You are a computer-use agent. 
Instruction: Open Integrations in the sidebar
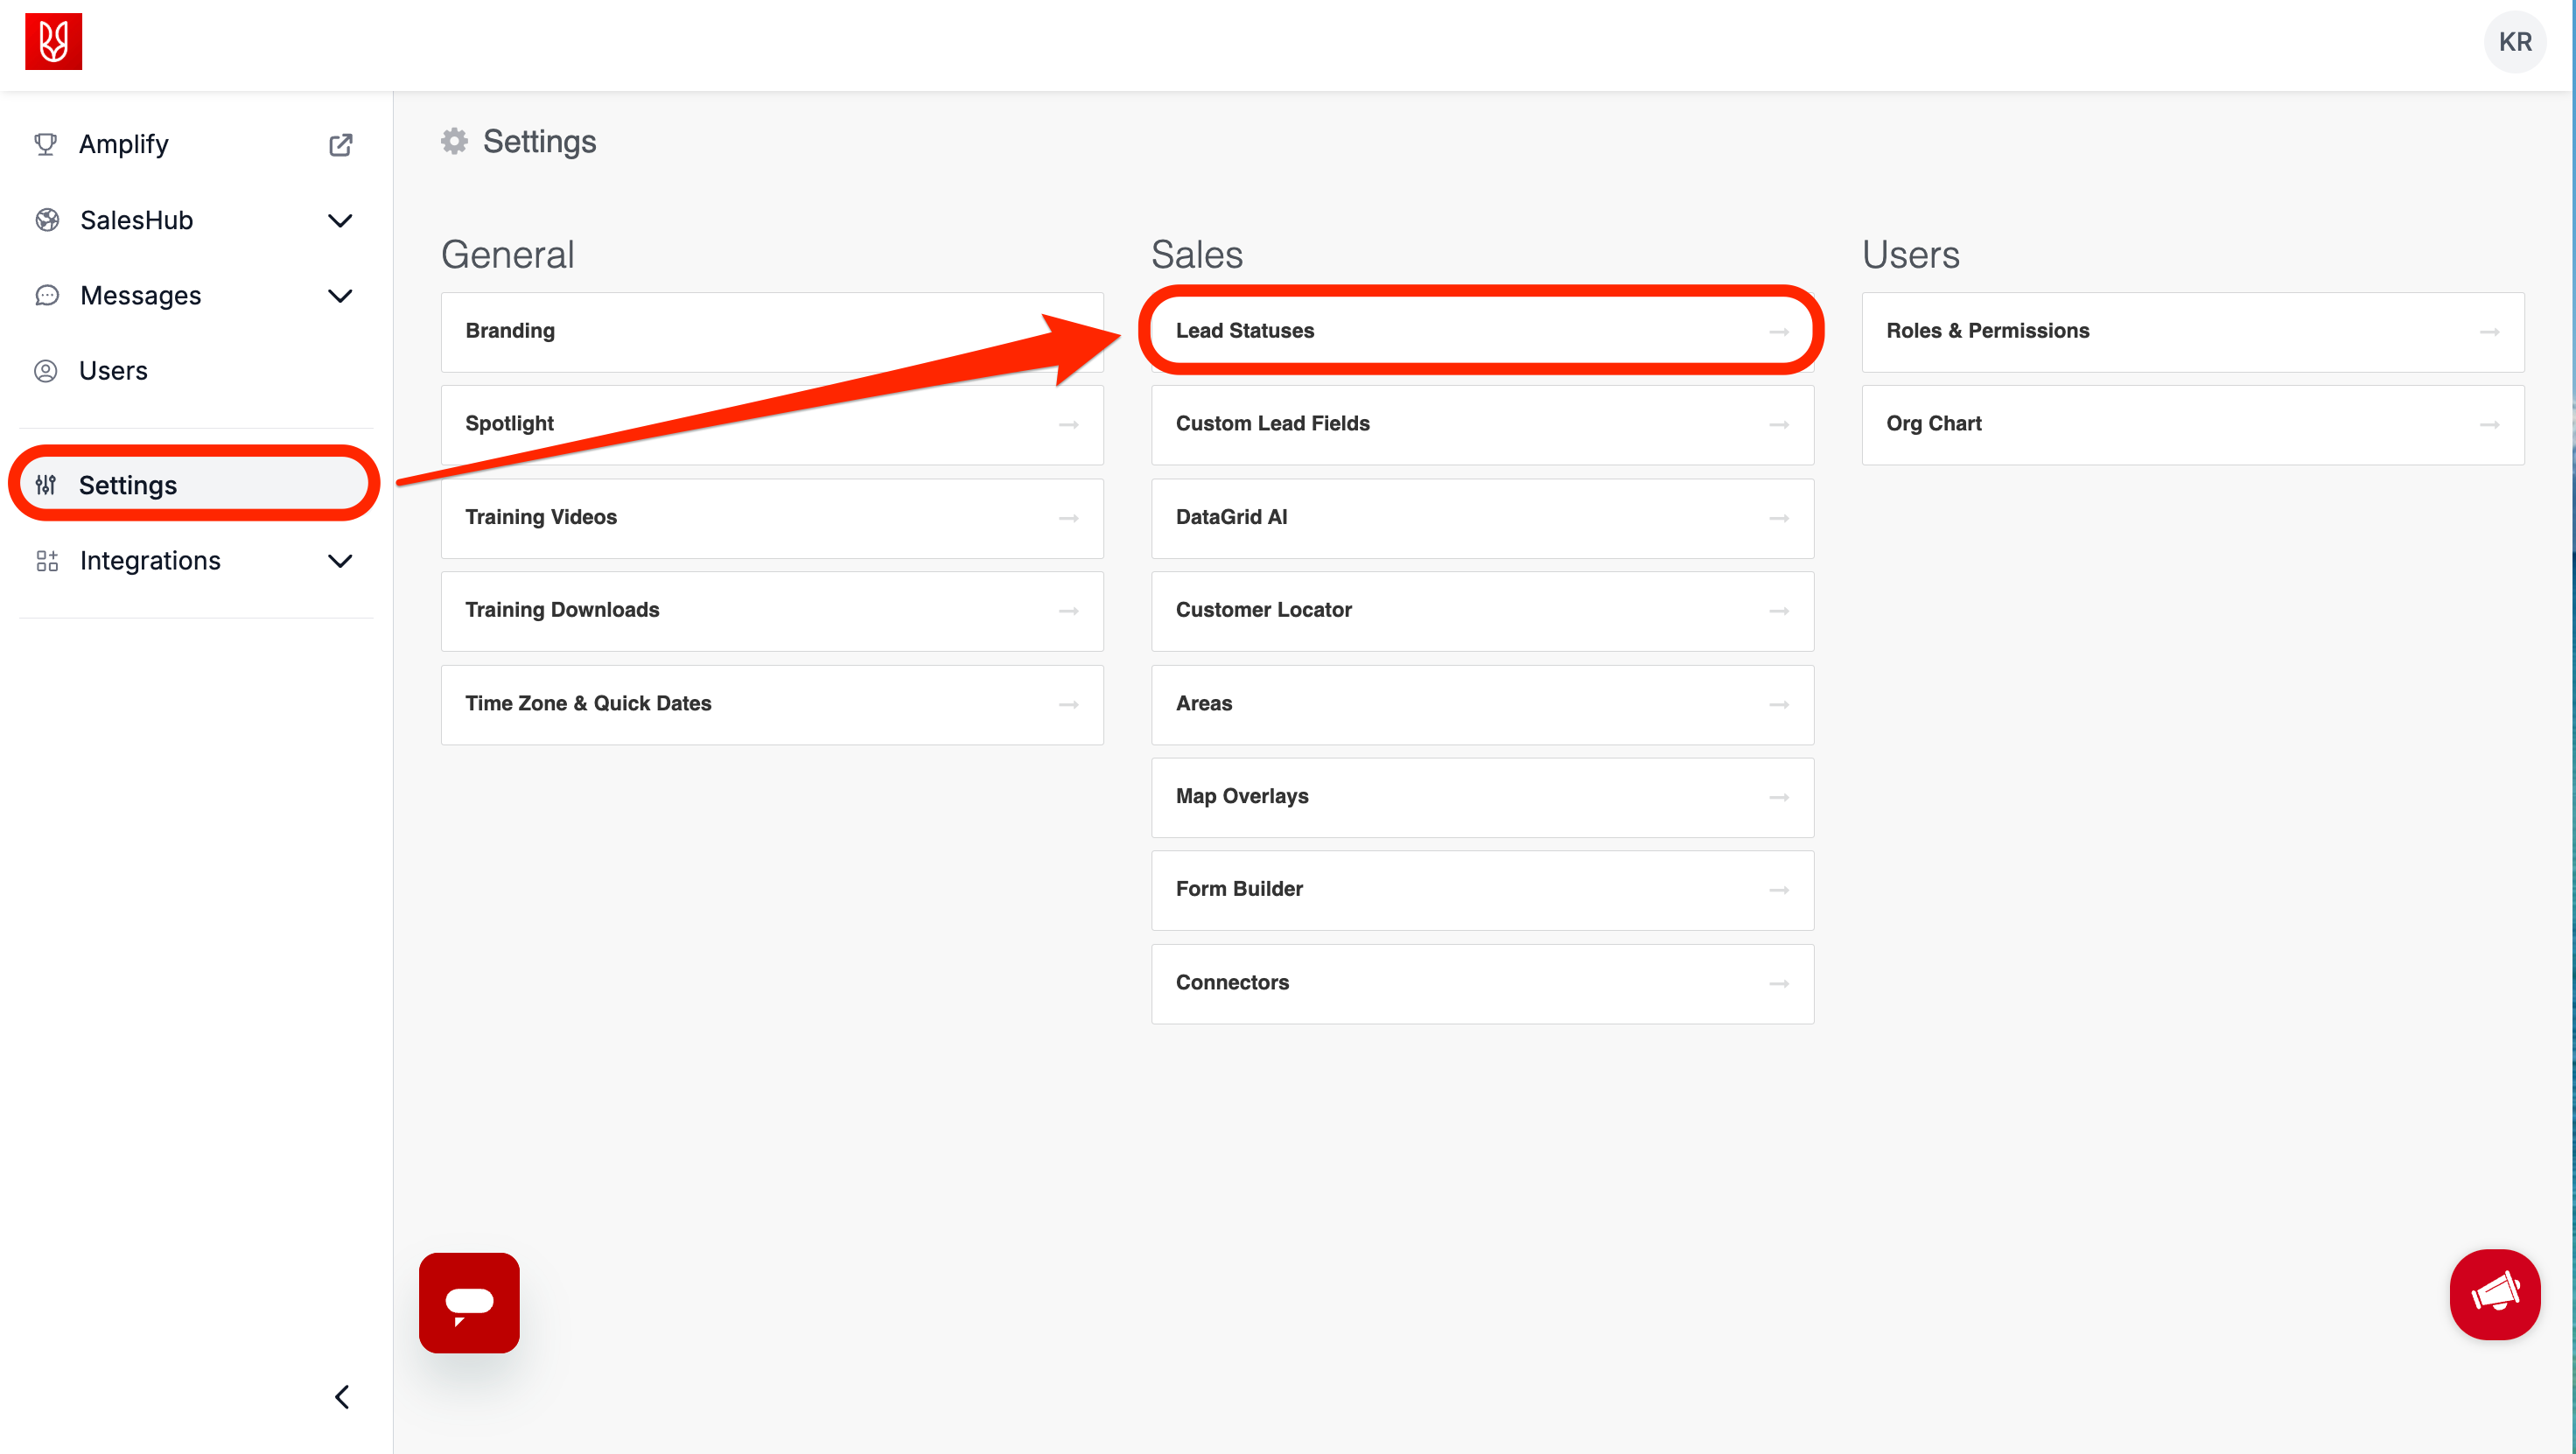coord(150,561)
